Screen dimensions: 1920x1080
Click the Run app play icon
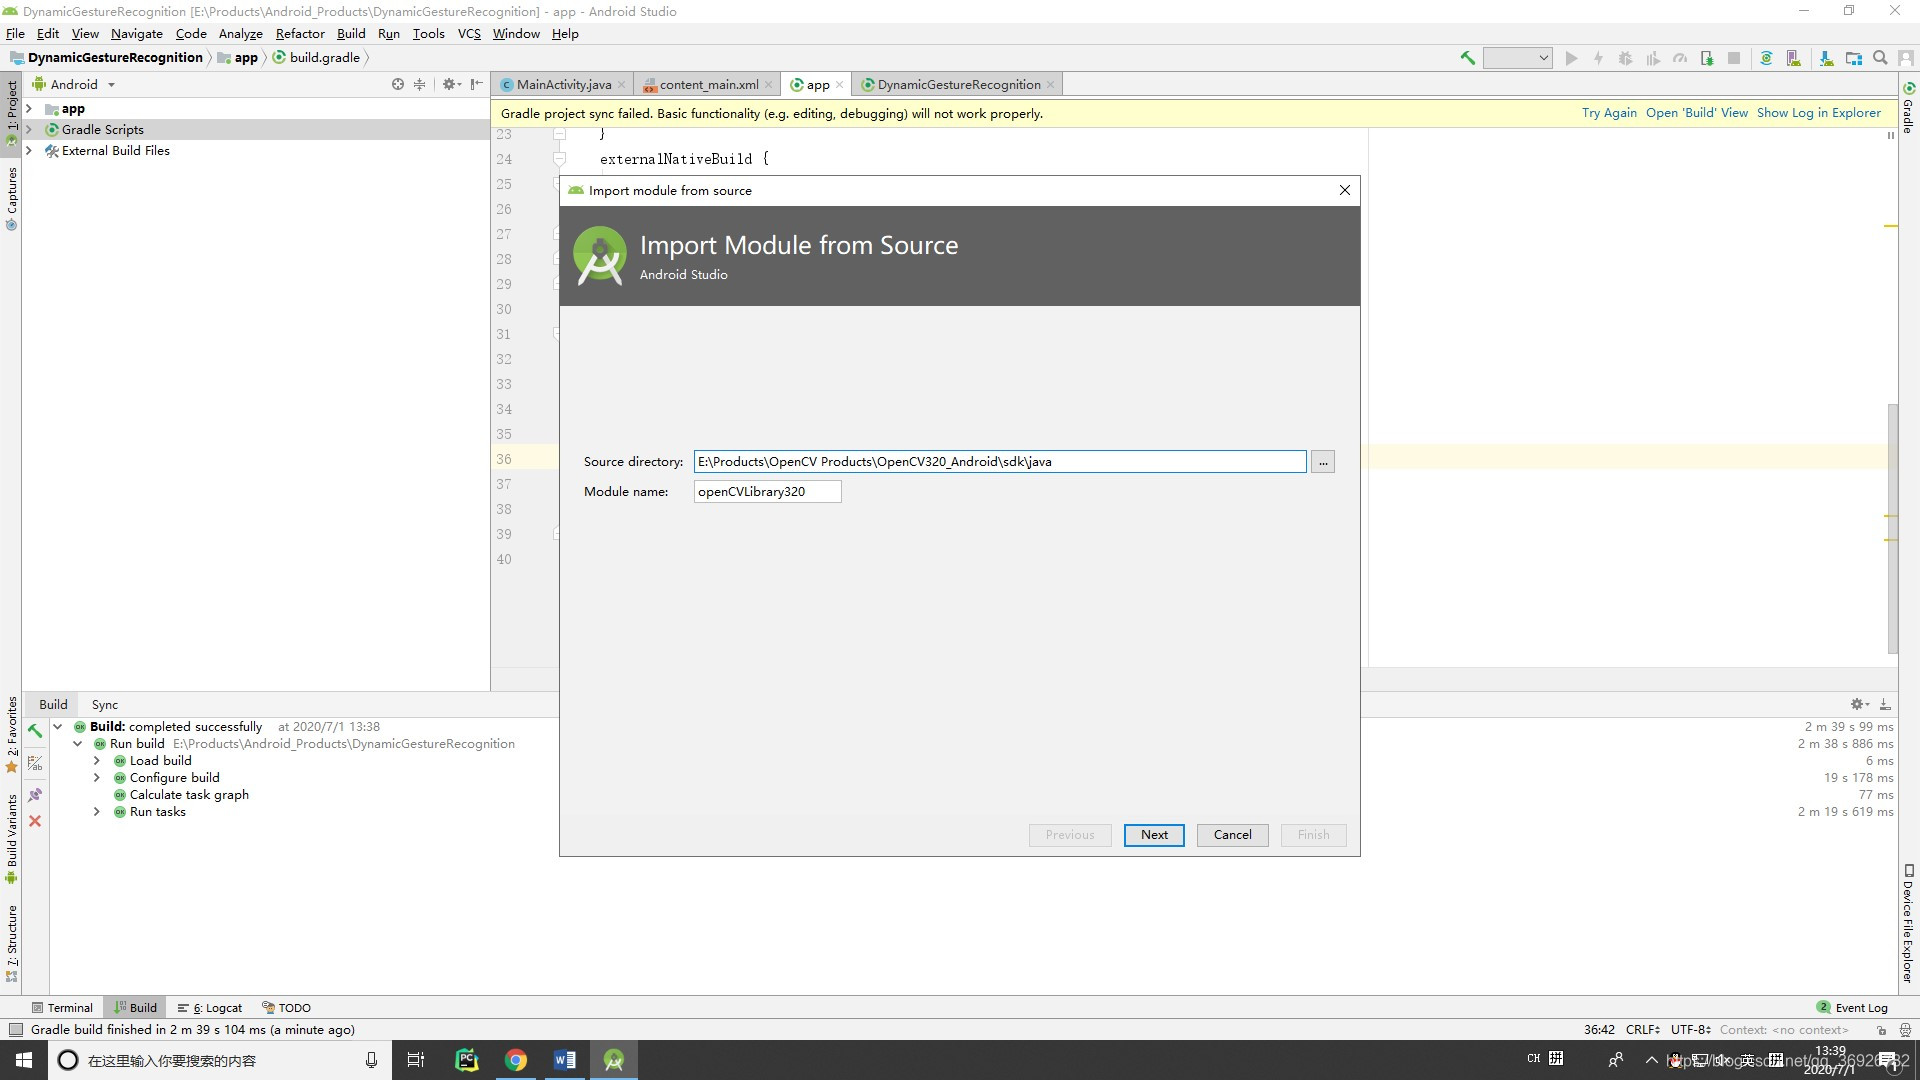click(x=1571, y=58)
